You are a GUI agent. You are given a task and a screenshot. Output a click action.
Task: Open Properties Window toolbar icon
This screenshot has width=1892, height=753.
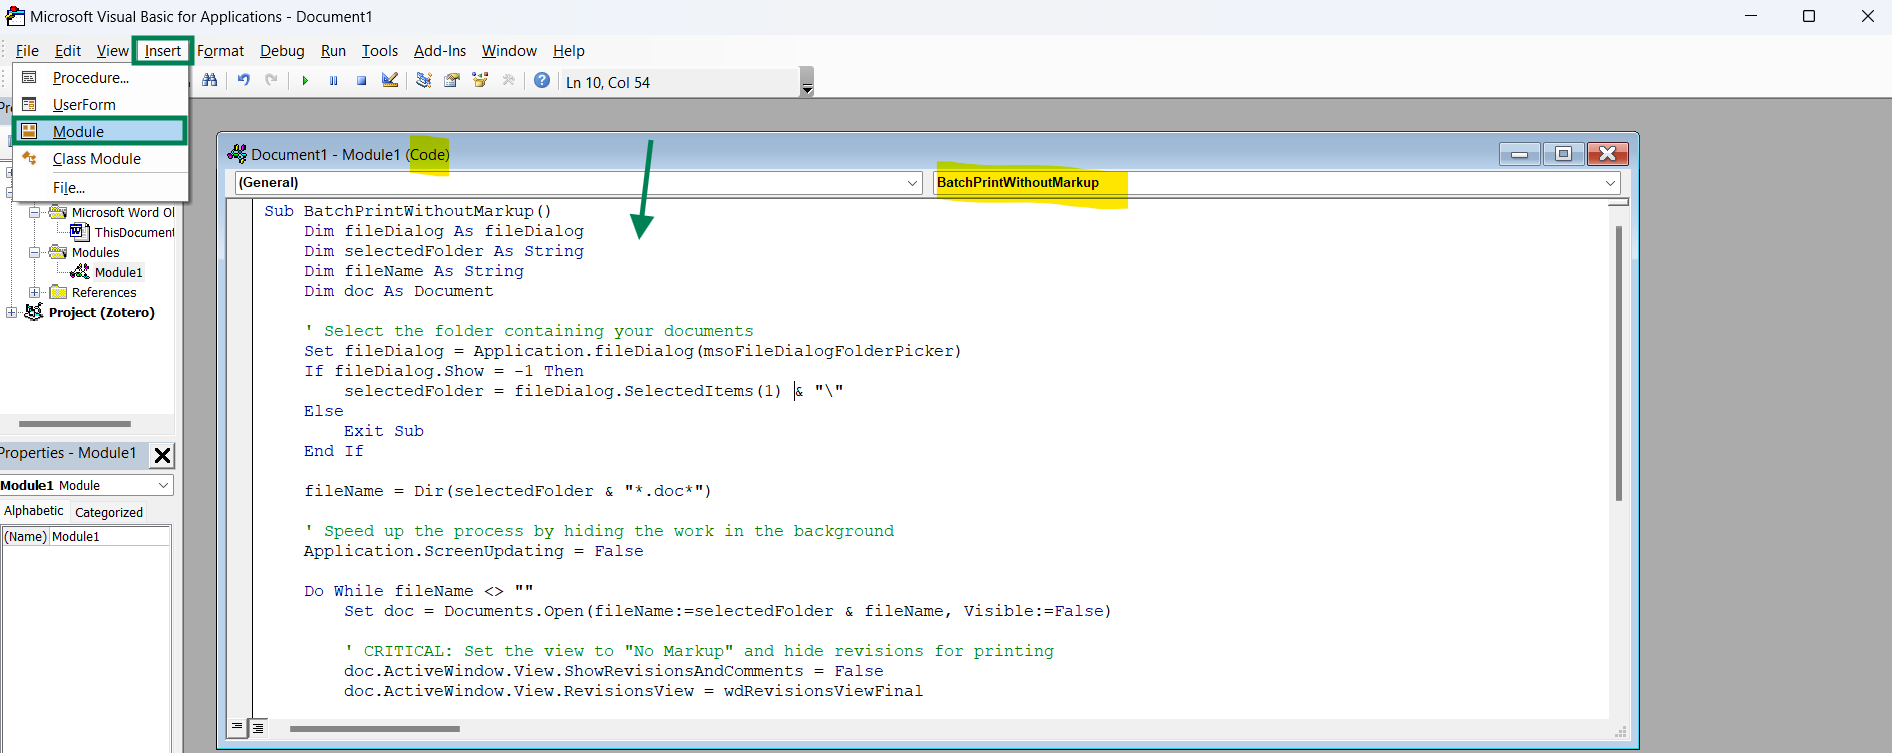(x=452, y=81)
